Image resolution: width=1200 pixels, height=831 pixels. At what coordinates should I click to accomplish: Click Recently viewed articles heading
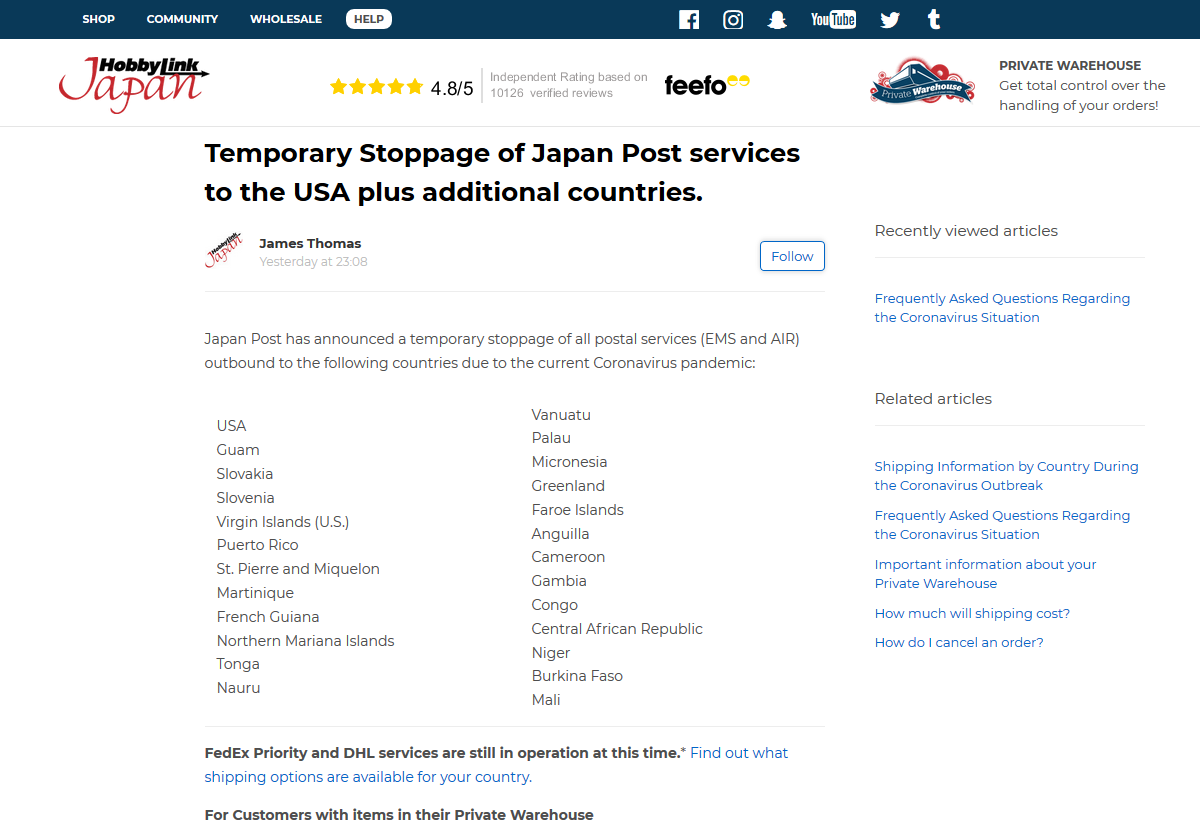tap(966, 231)
